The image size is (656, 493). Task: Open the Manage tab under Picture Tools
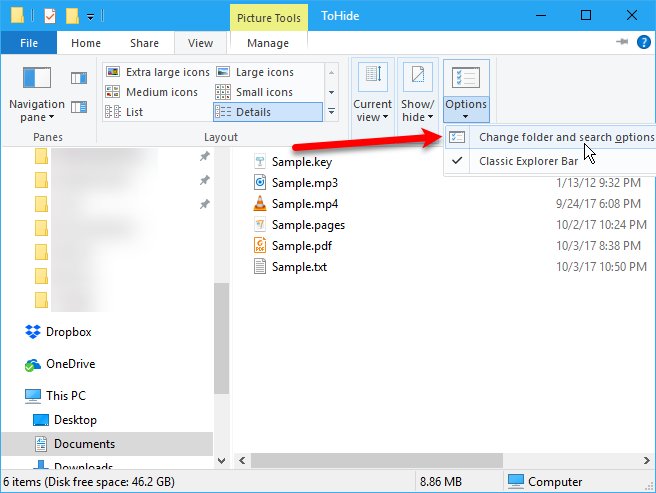point(267,43)
